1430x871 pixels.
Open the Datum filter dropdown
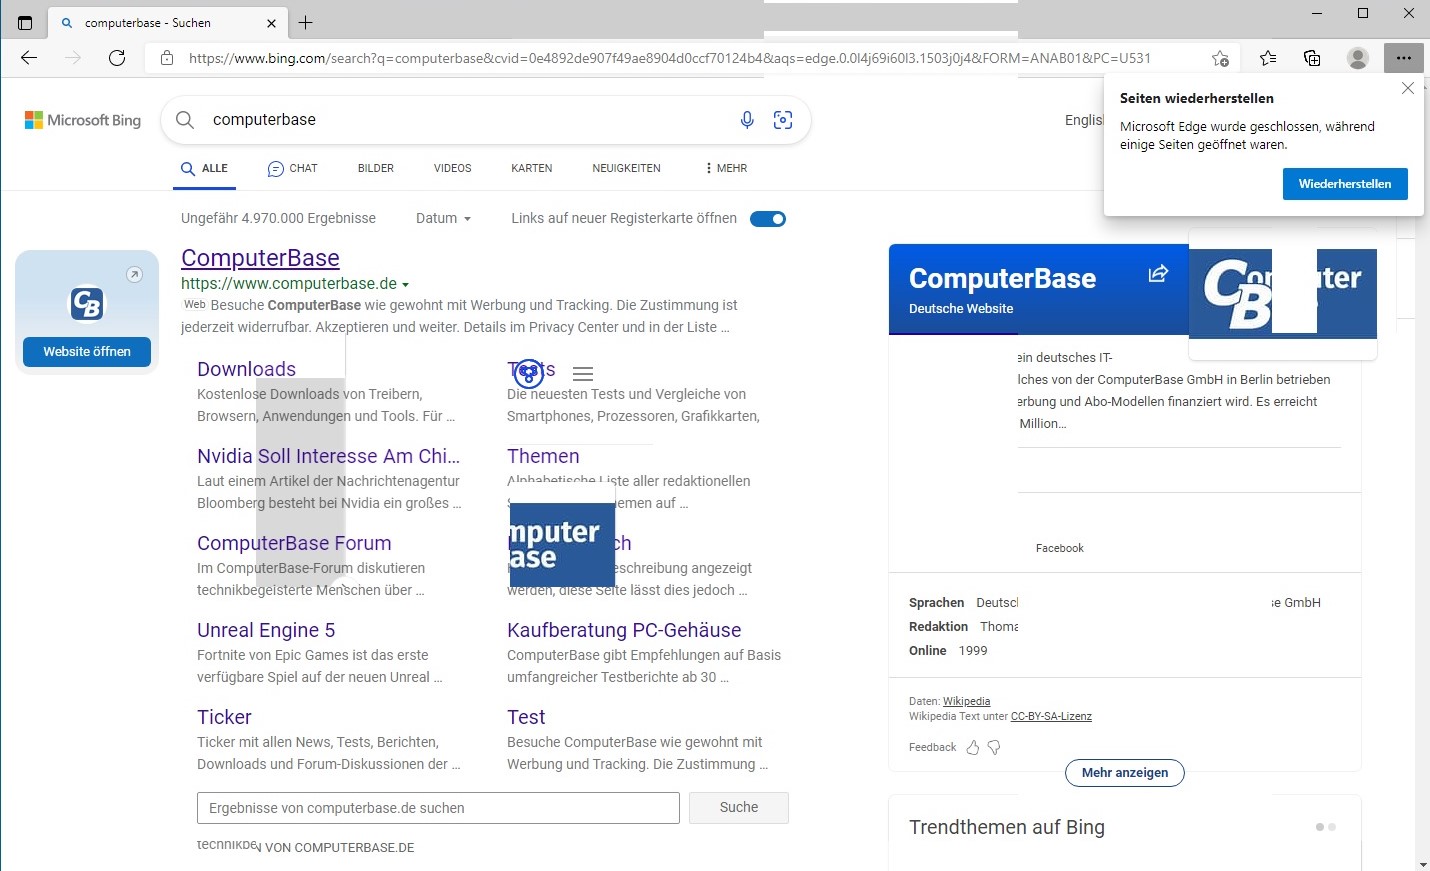(443, 218)
